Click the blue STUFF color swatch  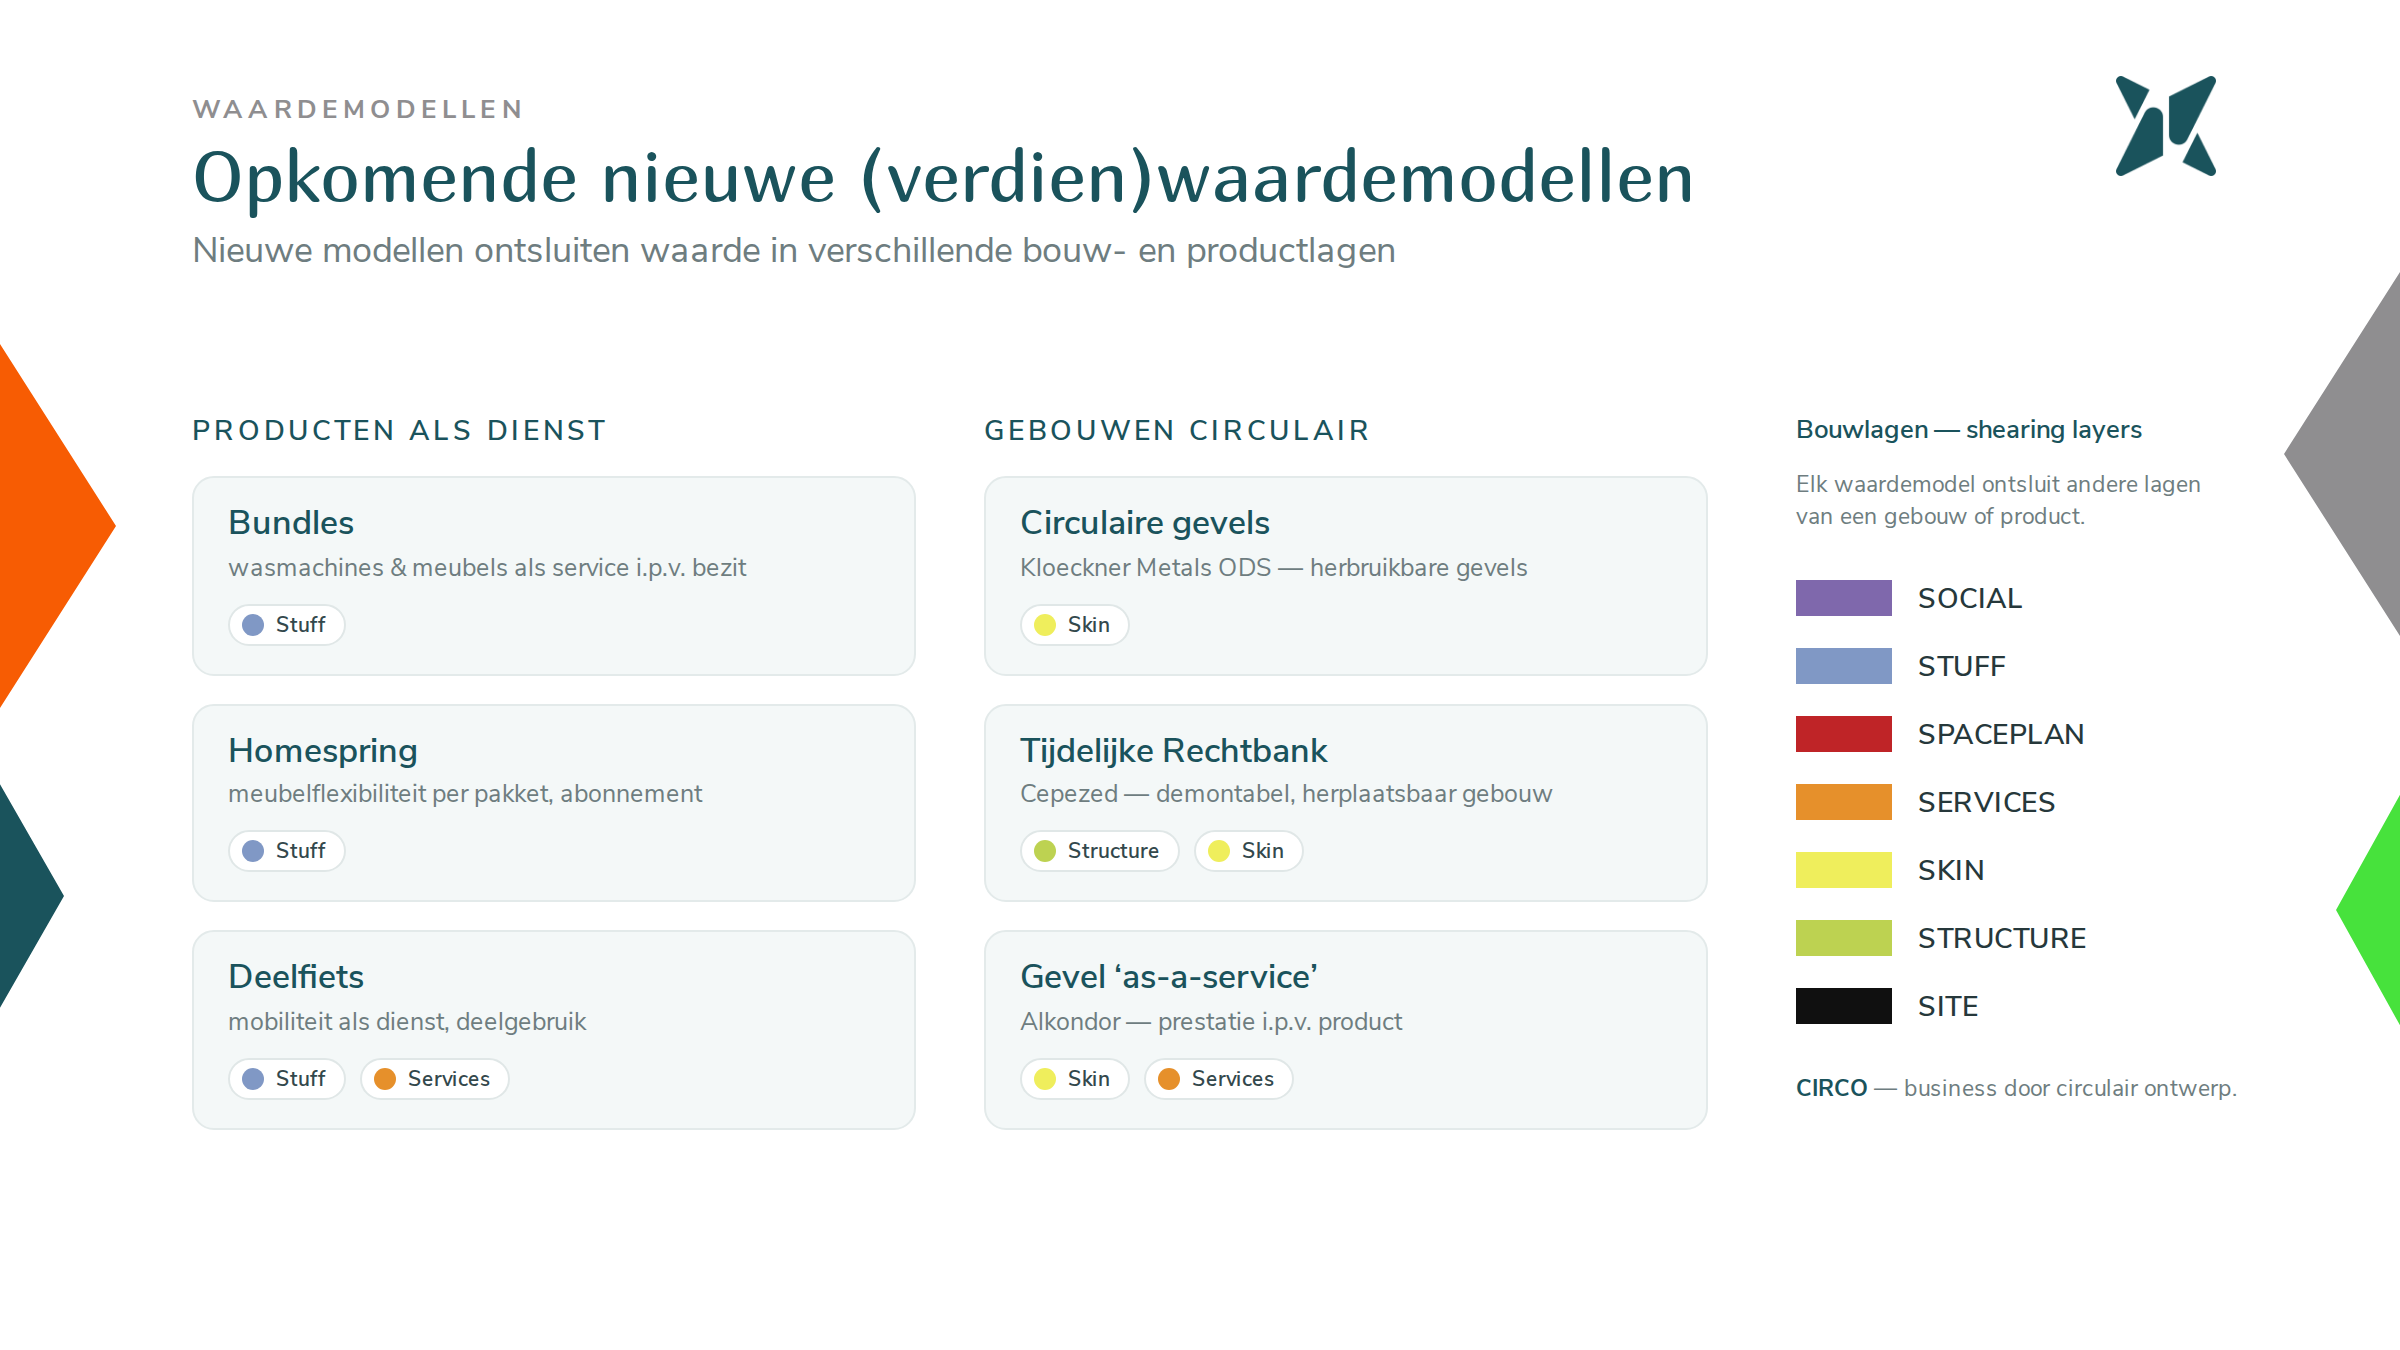pos(1844,666)
